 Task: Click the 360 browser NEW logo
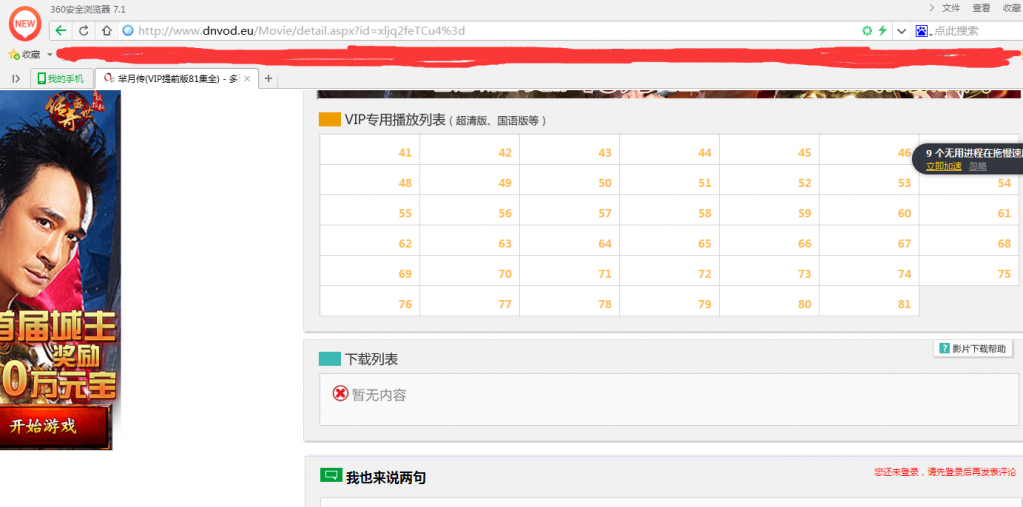point(24,22)
